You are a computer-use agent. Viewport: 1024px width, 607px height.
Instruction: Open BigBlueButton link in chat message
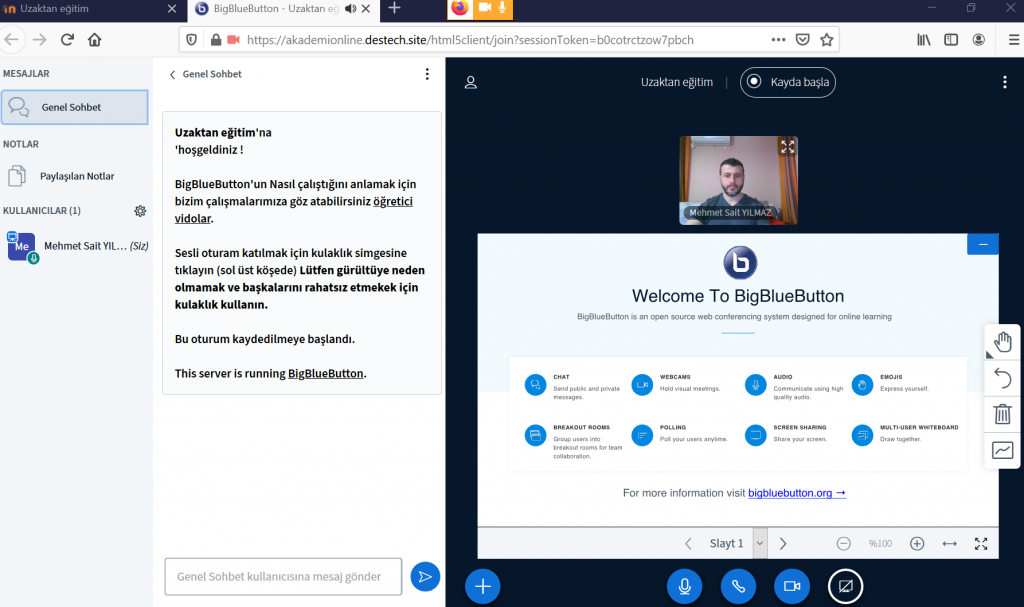pyautogui.click(x=326, y=374)
